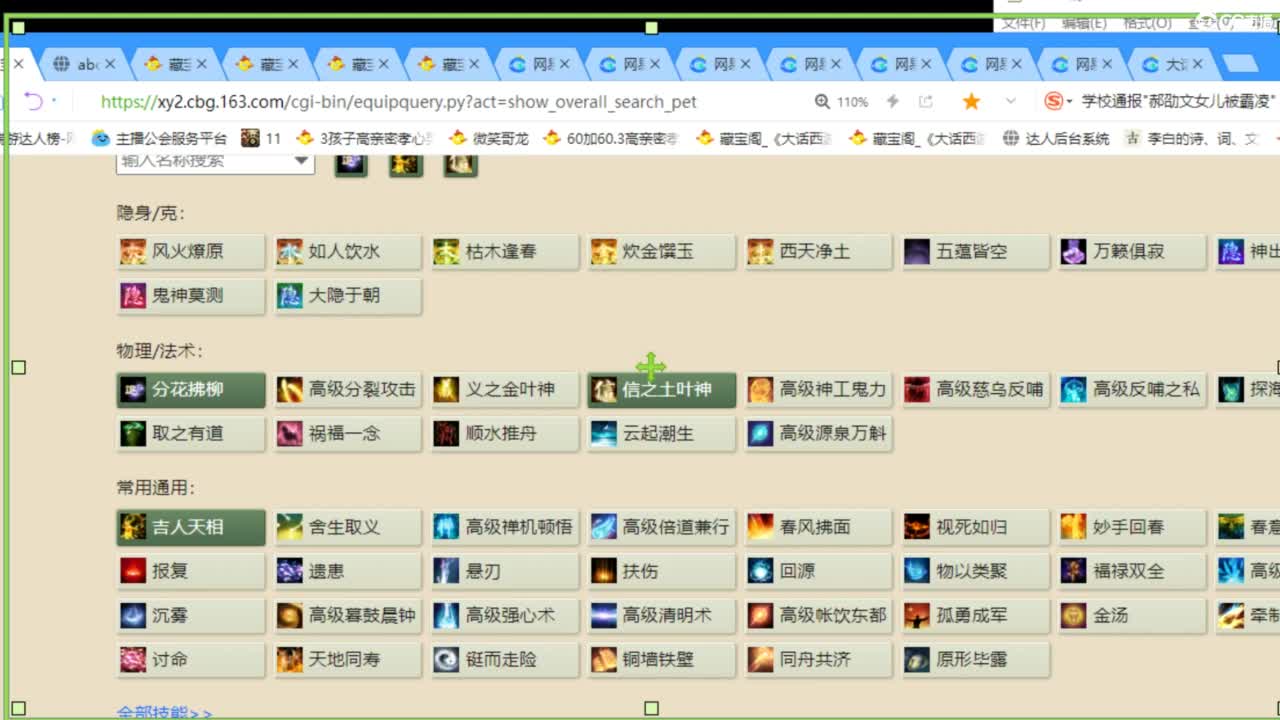Viewport: 1280px width, 720px height.
Task: Open the 微笑哥龙 bookmark
Action: coord(489,139)
